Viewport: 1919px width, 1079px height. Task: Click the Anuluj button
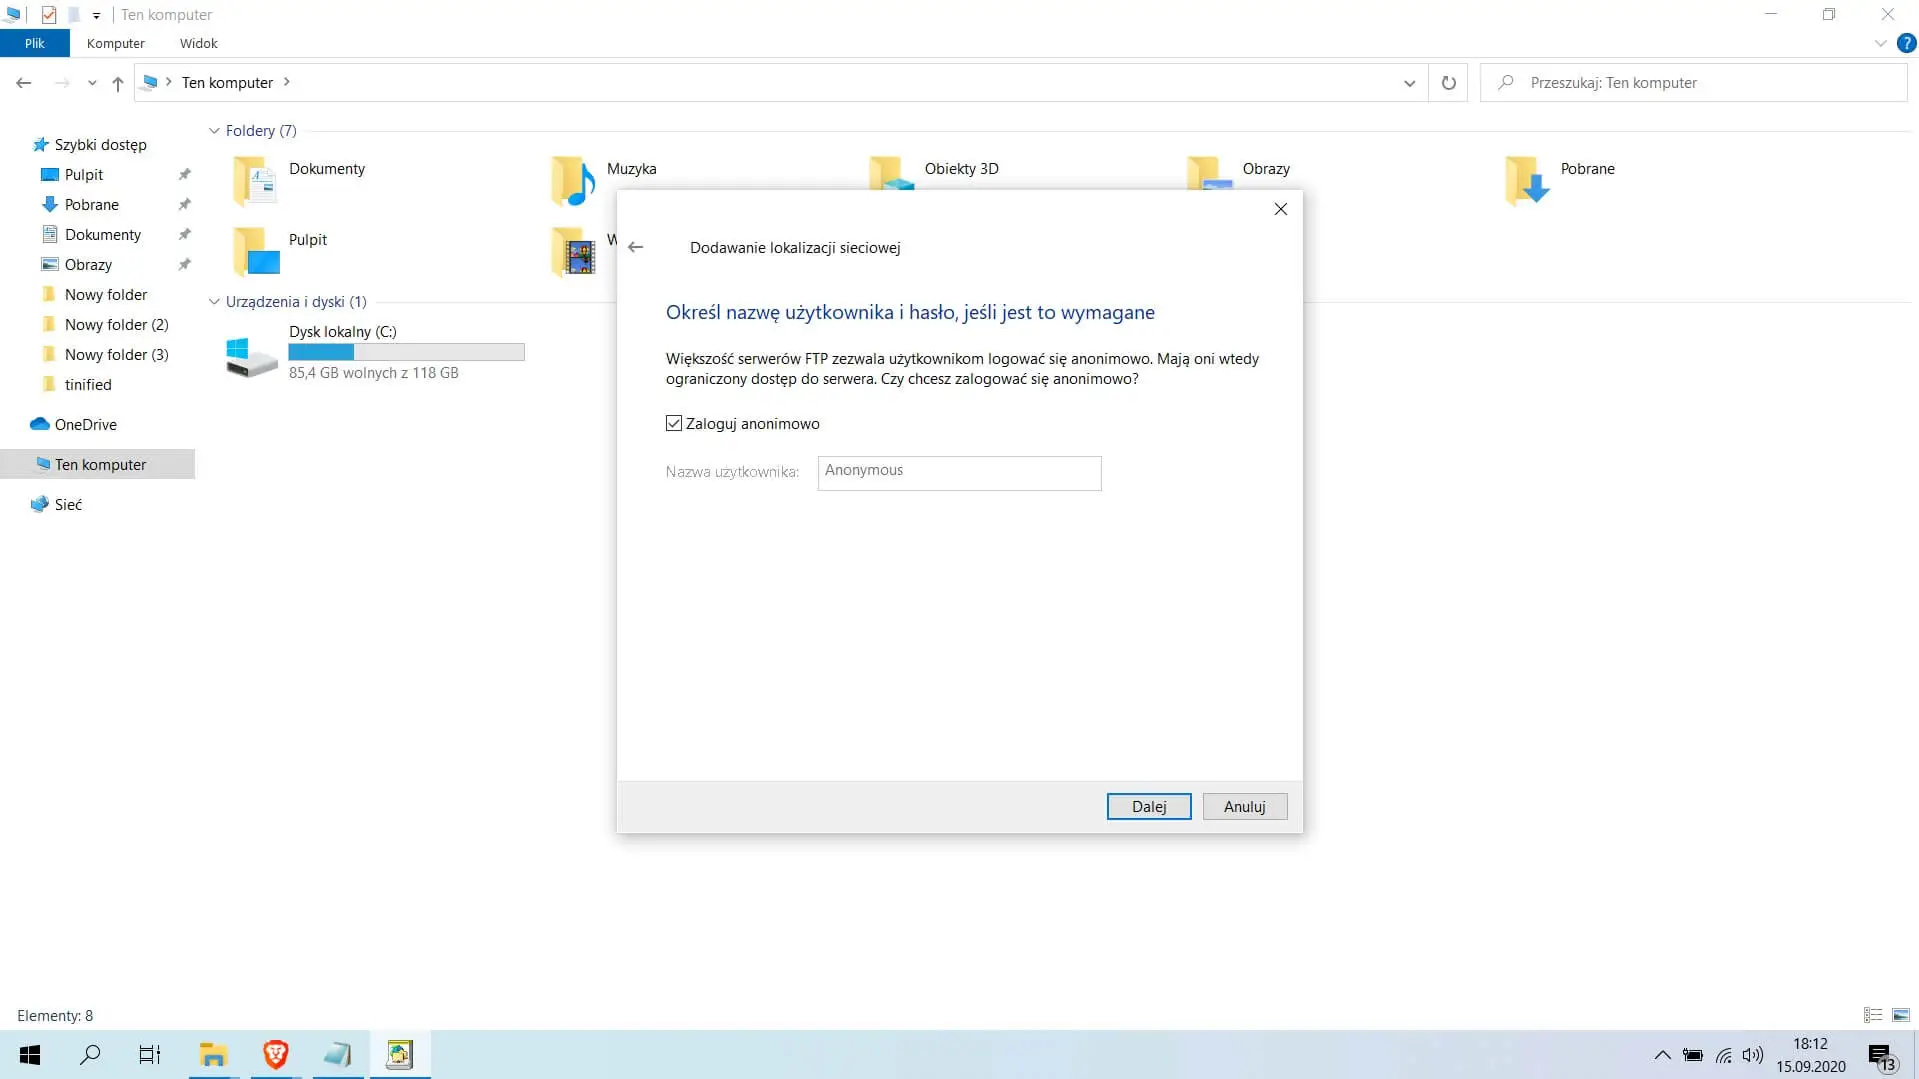tap(1244, 806)
